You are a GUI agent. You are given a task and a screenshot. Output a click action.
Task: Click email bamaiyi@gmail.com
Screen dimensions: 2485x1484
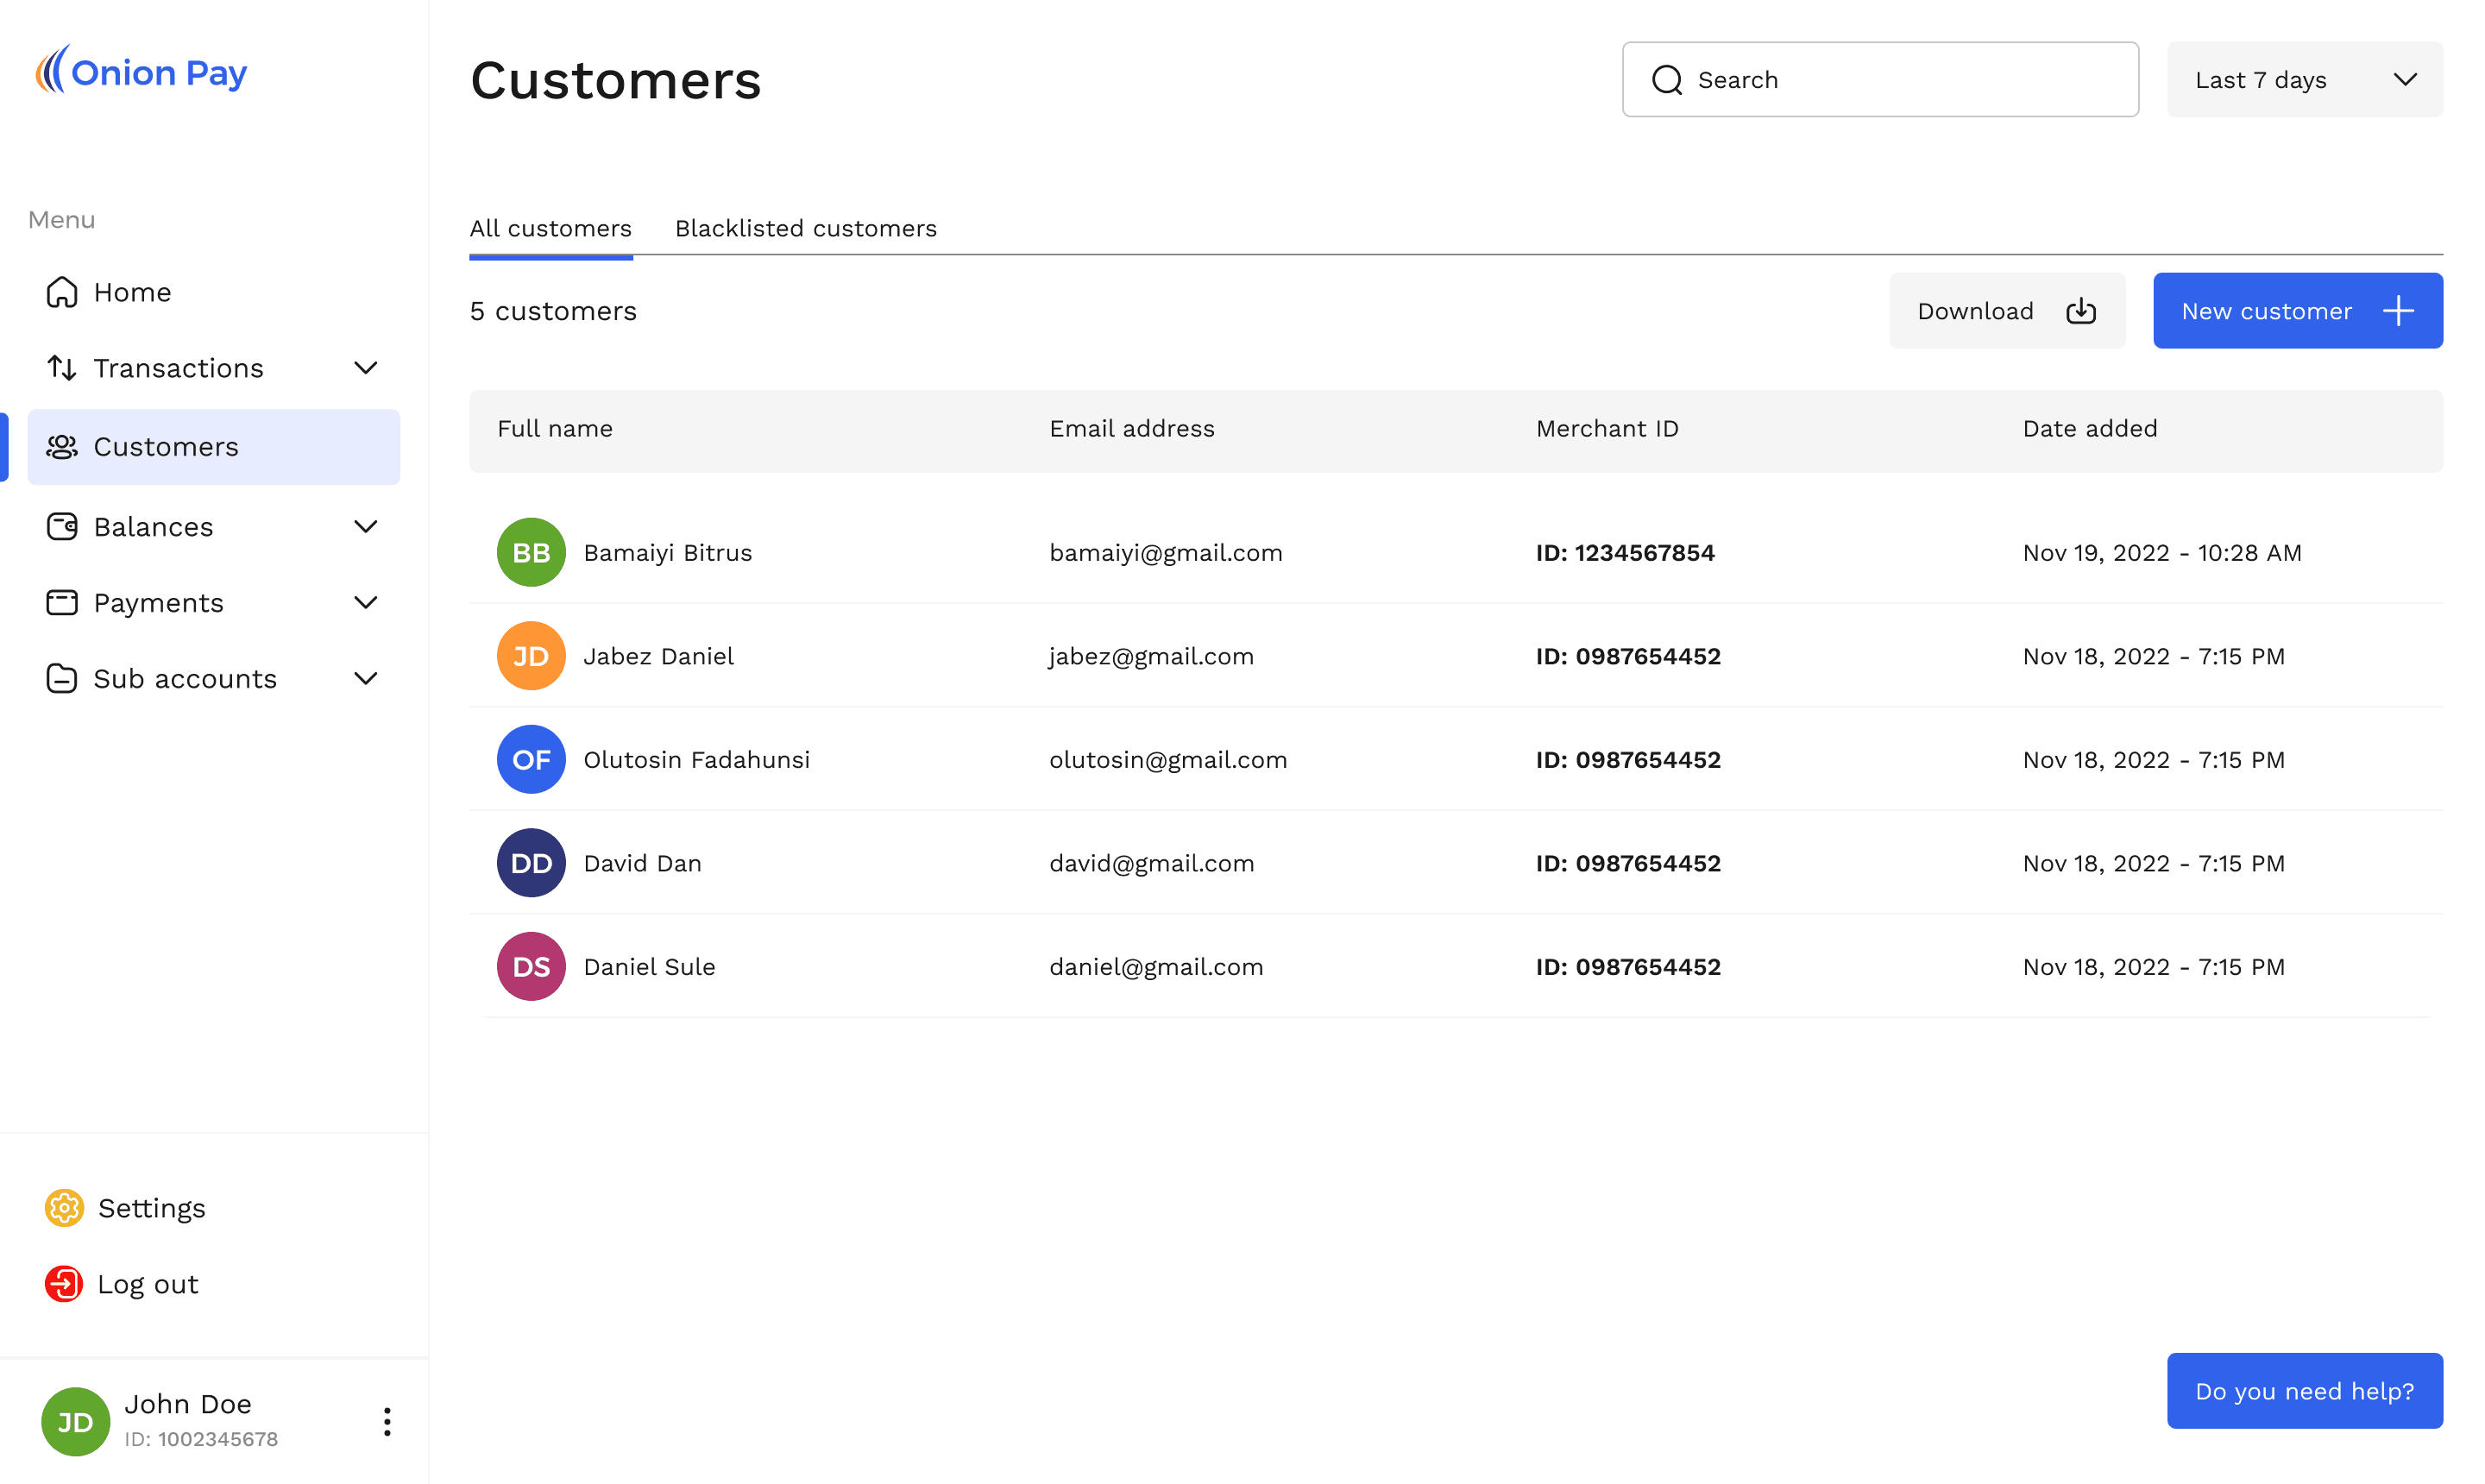1166,552
